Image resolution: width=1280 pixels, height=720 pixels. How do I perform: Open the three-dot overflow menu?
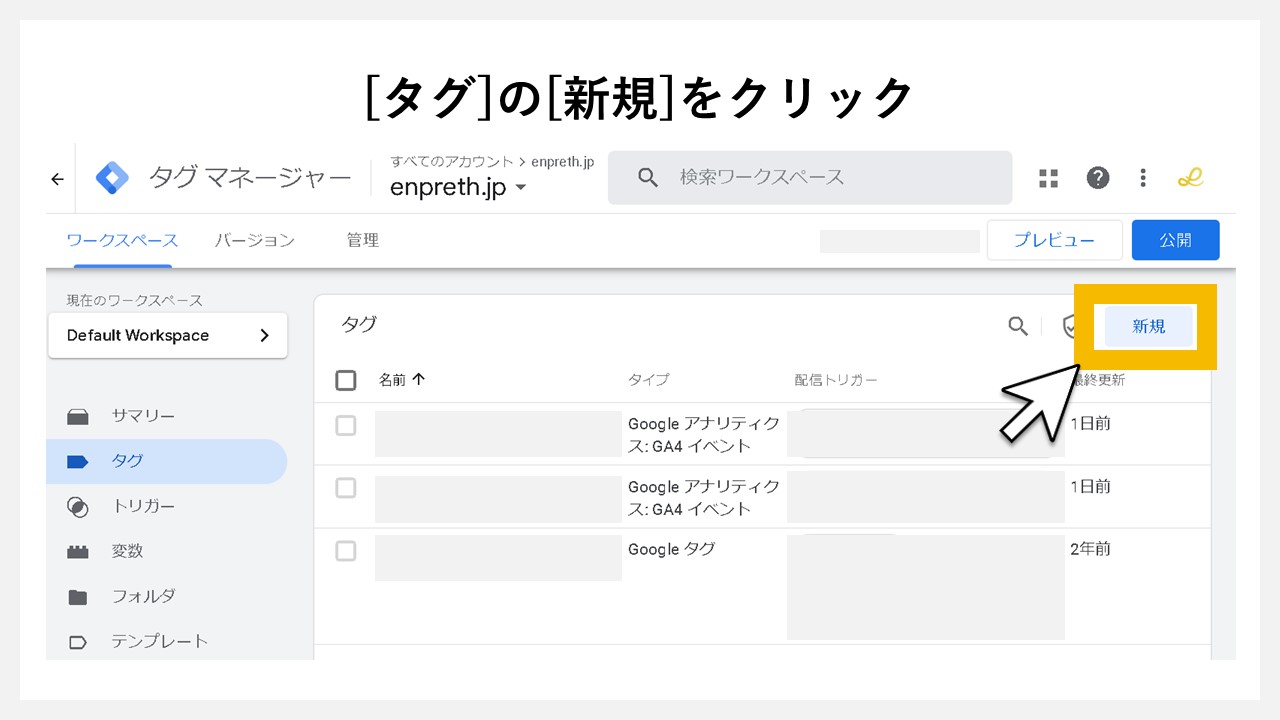[x=1142, y=177]
